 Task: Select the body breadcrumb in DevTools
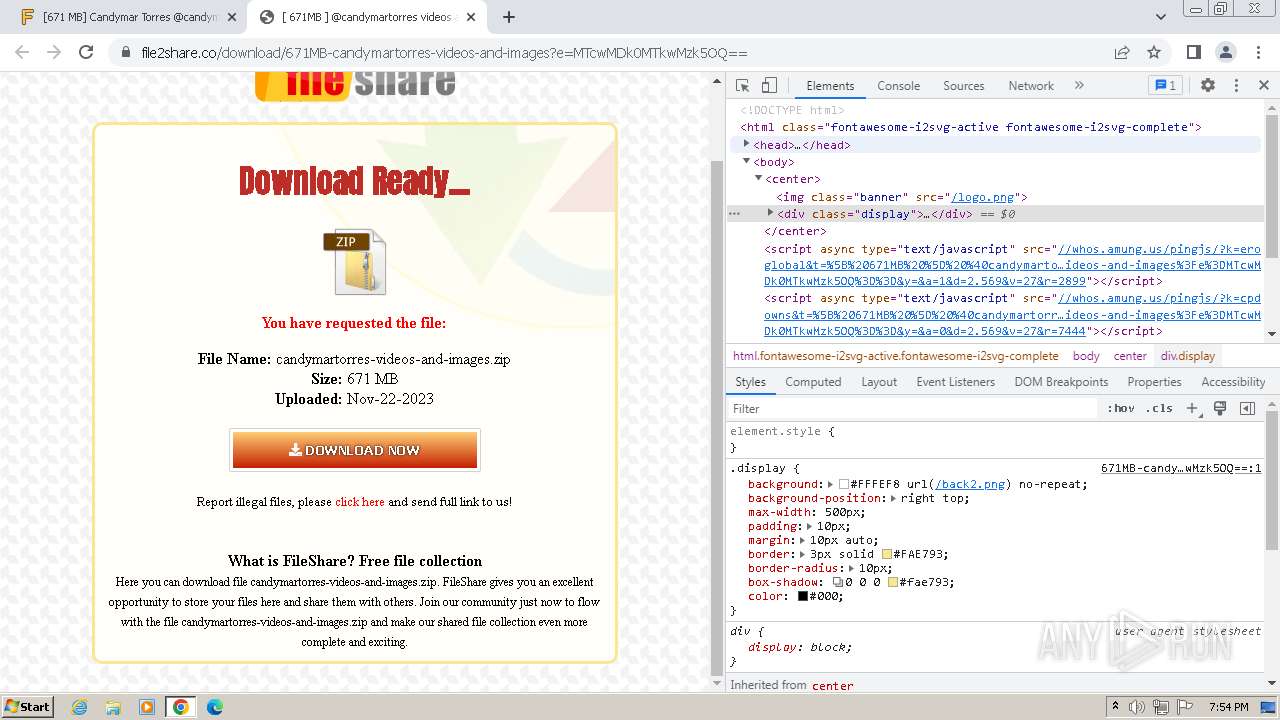coord(1086,356)
